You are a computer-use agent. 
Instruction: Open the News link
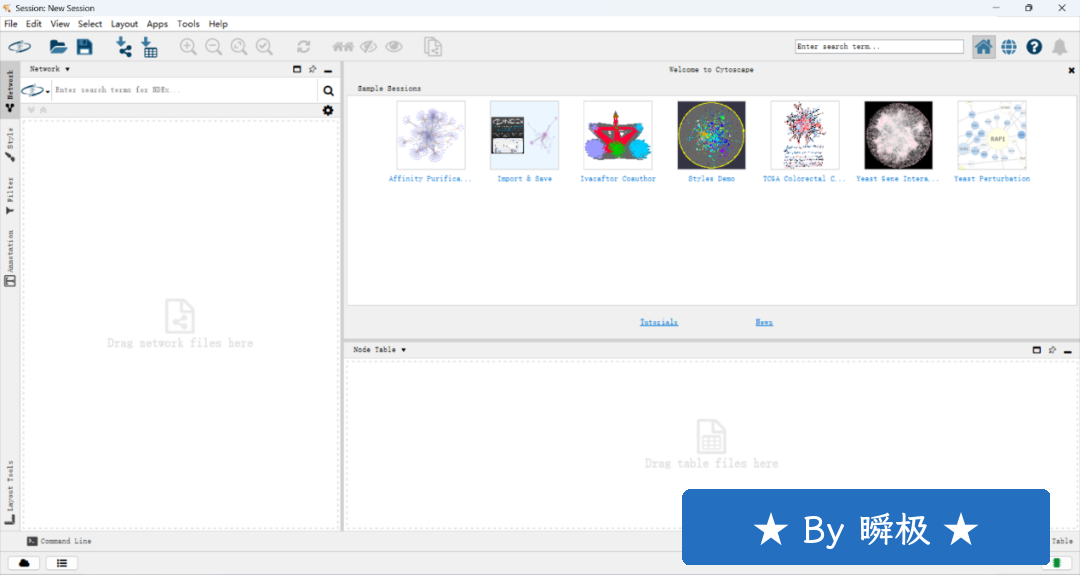click(764, 322)
